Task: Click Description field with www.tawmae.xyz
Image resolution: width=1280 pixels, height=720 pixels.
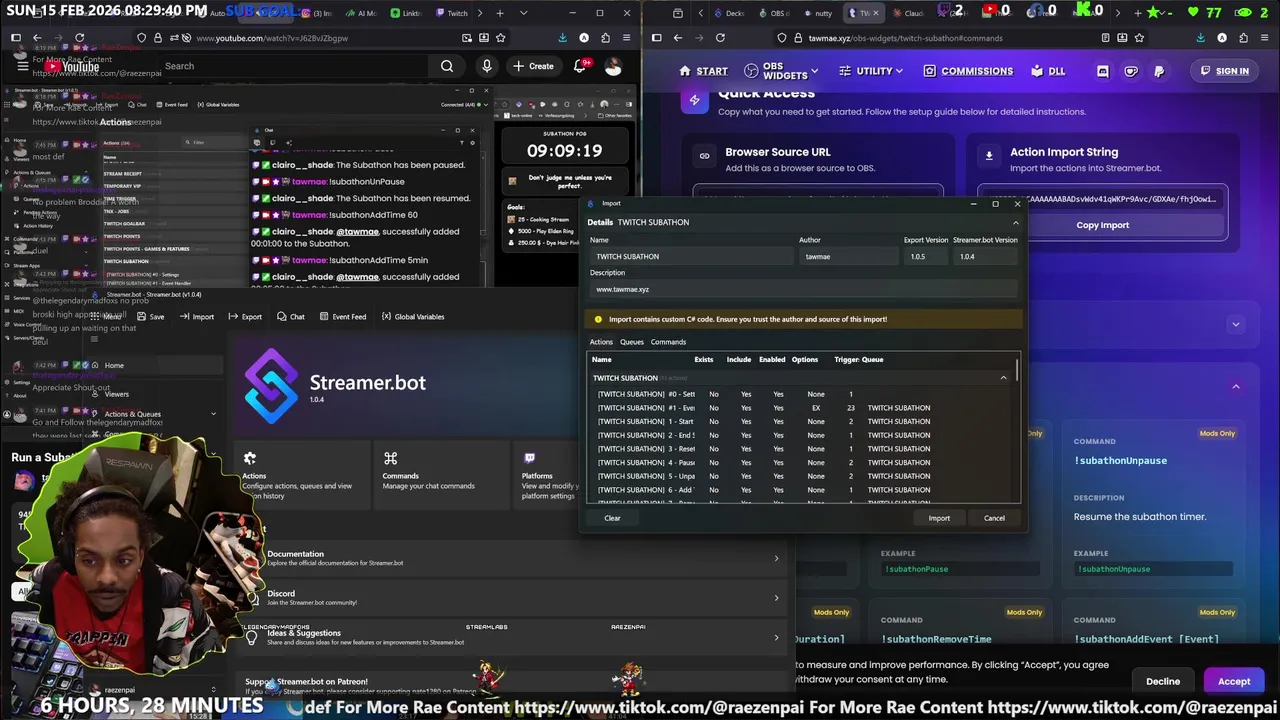Action: (x=803, y=289)
